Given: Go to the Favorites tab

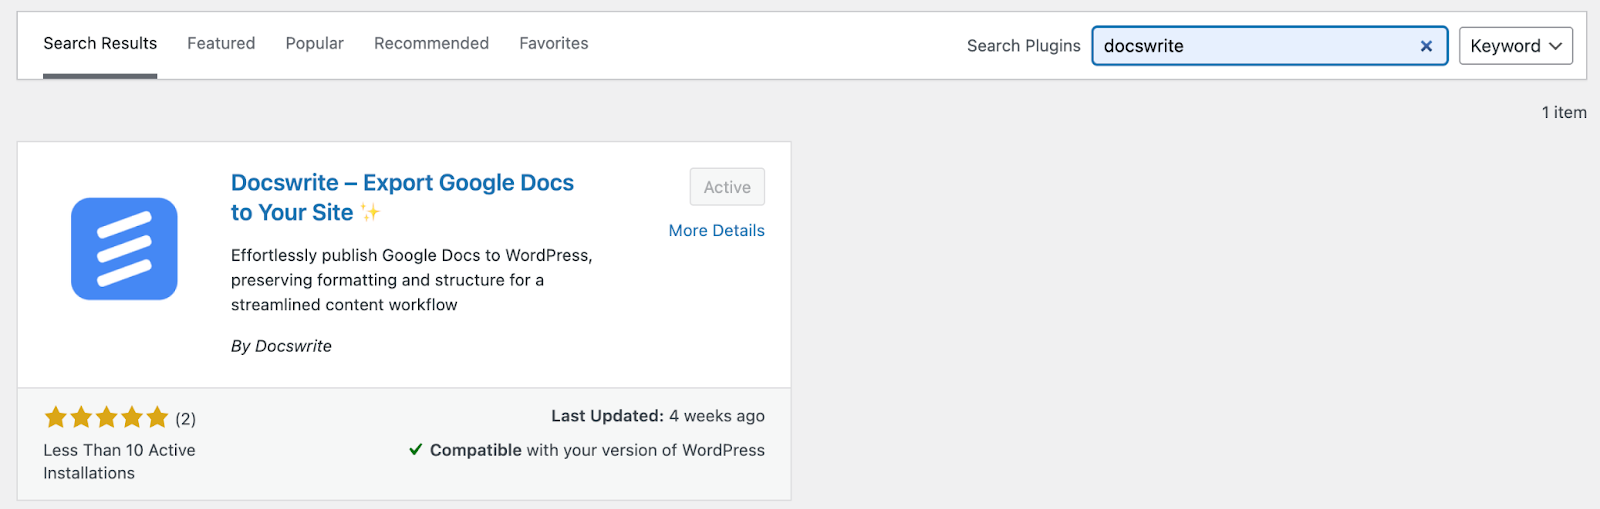Looking at the screenshot, I should pyautogui.click(x=554, y=43).
